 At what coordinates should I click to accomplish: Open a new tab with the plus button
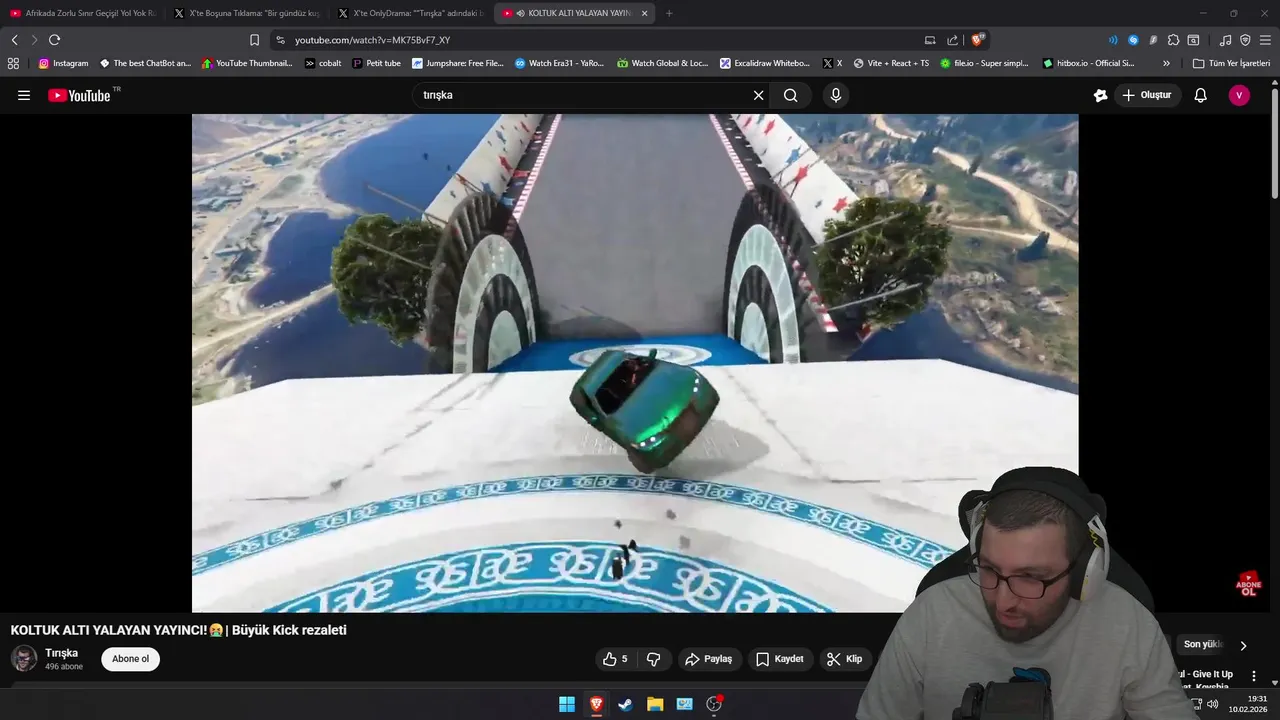point(669,13)
